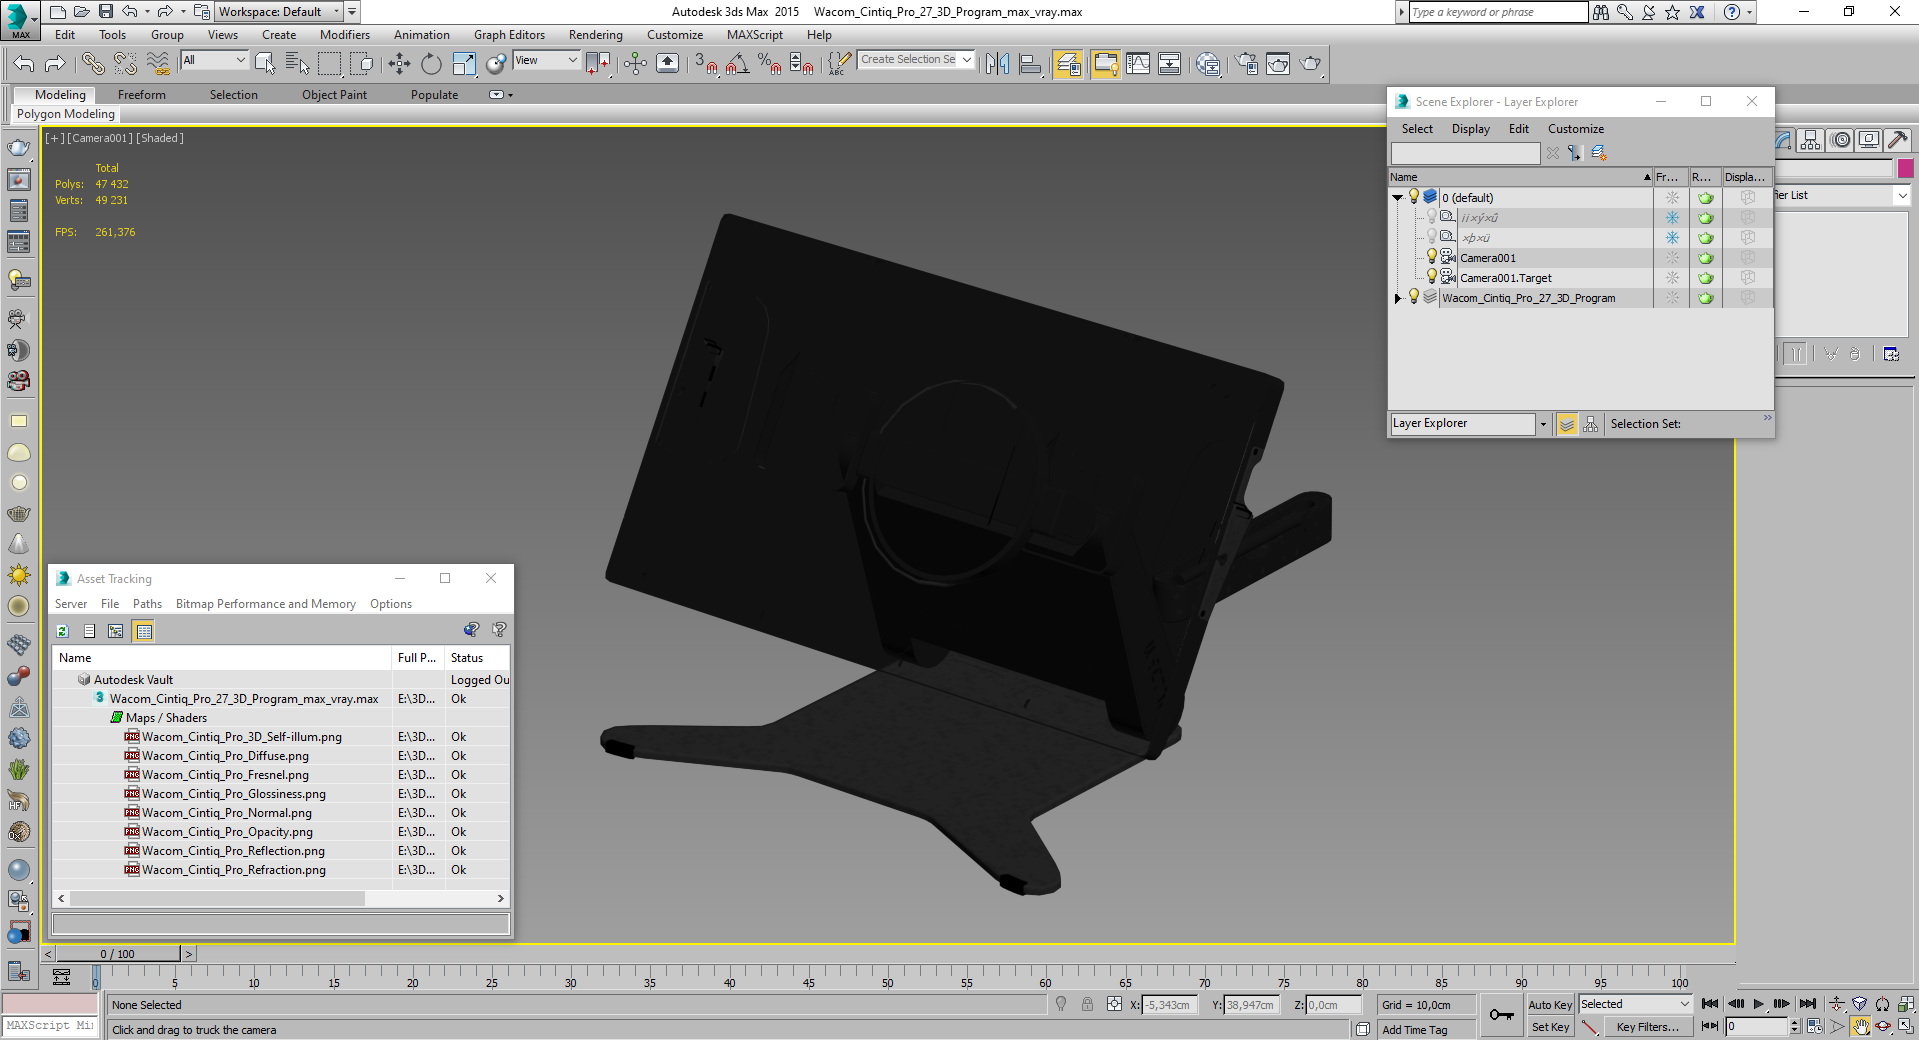This screenshot has height=1040, width=1919.
Task: Click the Asset Tracking horizontal scrollbar
Action: (216, 898)
